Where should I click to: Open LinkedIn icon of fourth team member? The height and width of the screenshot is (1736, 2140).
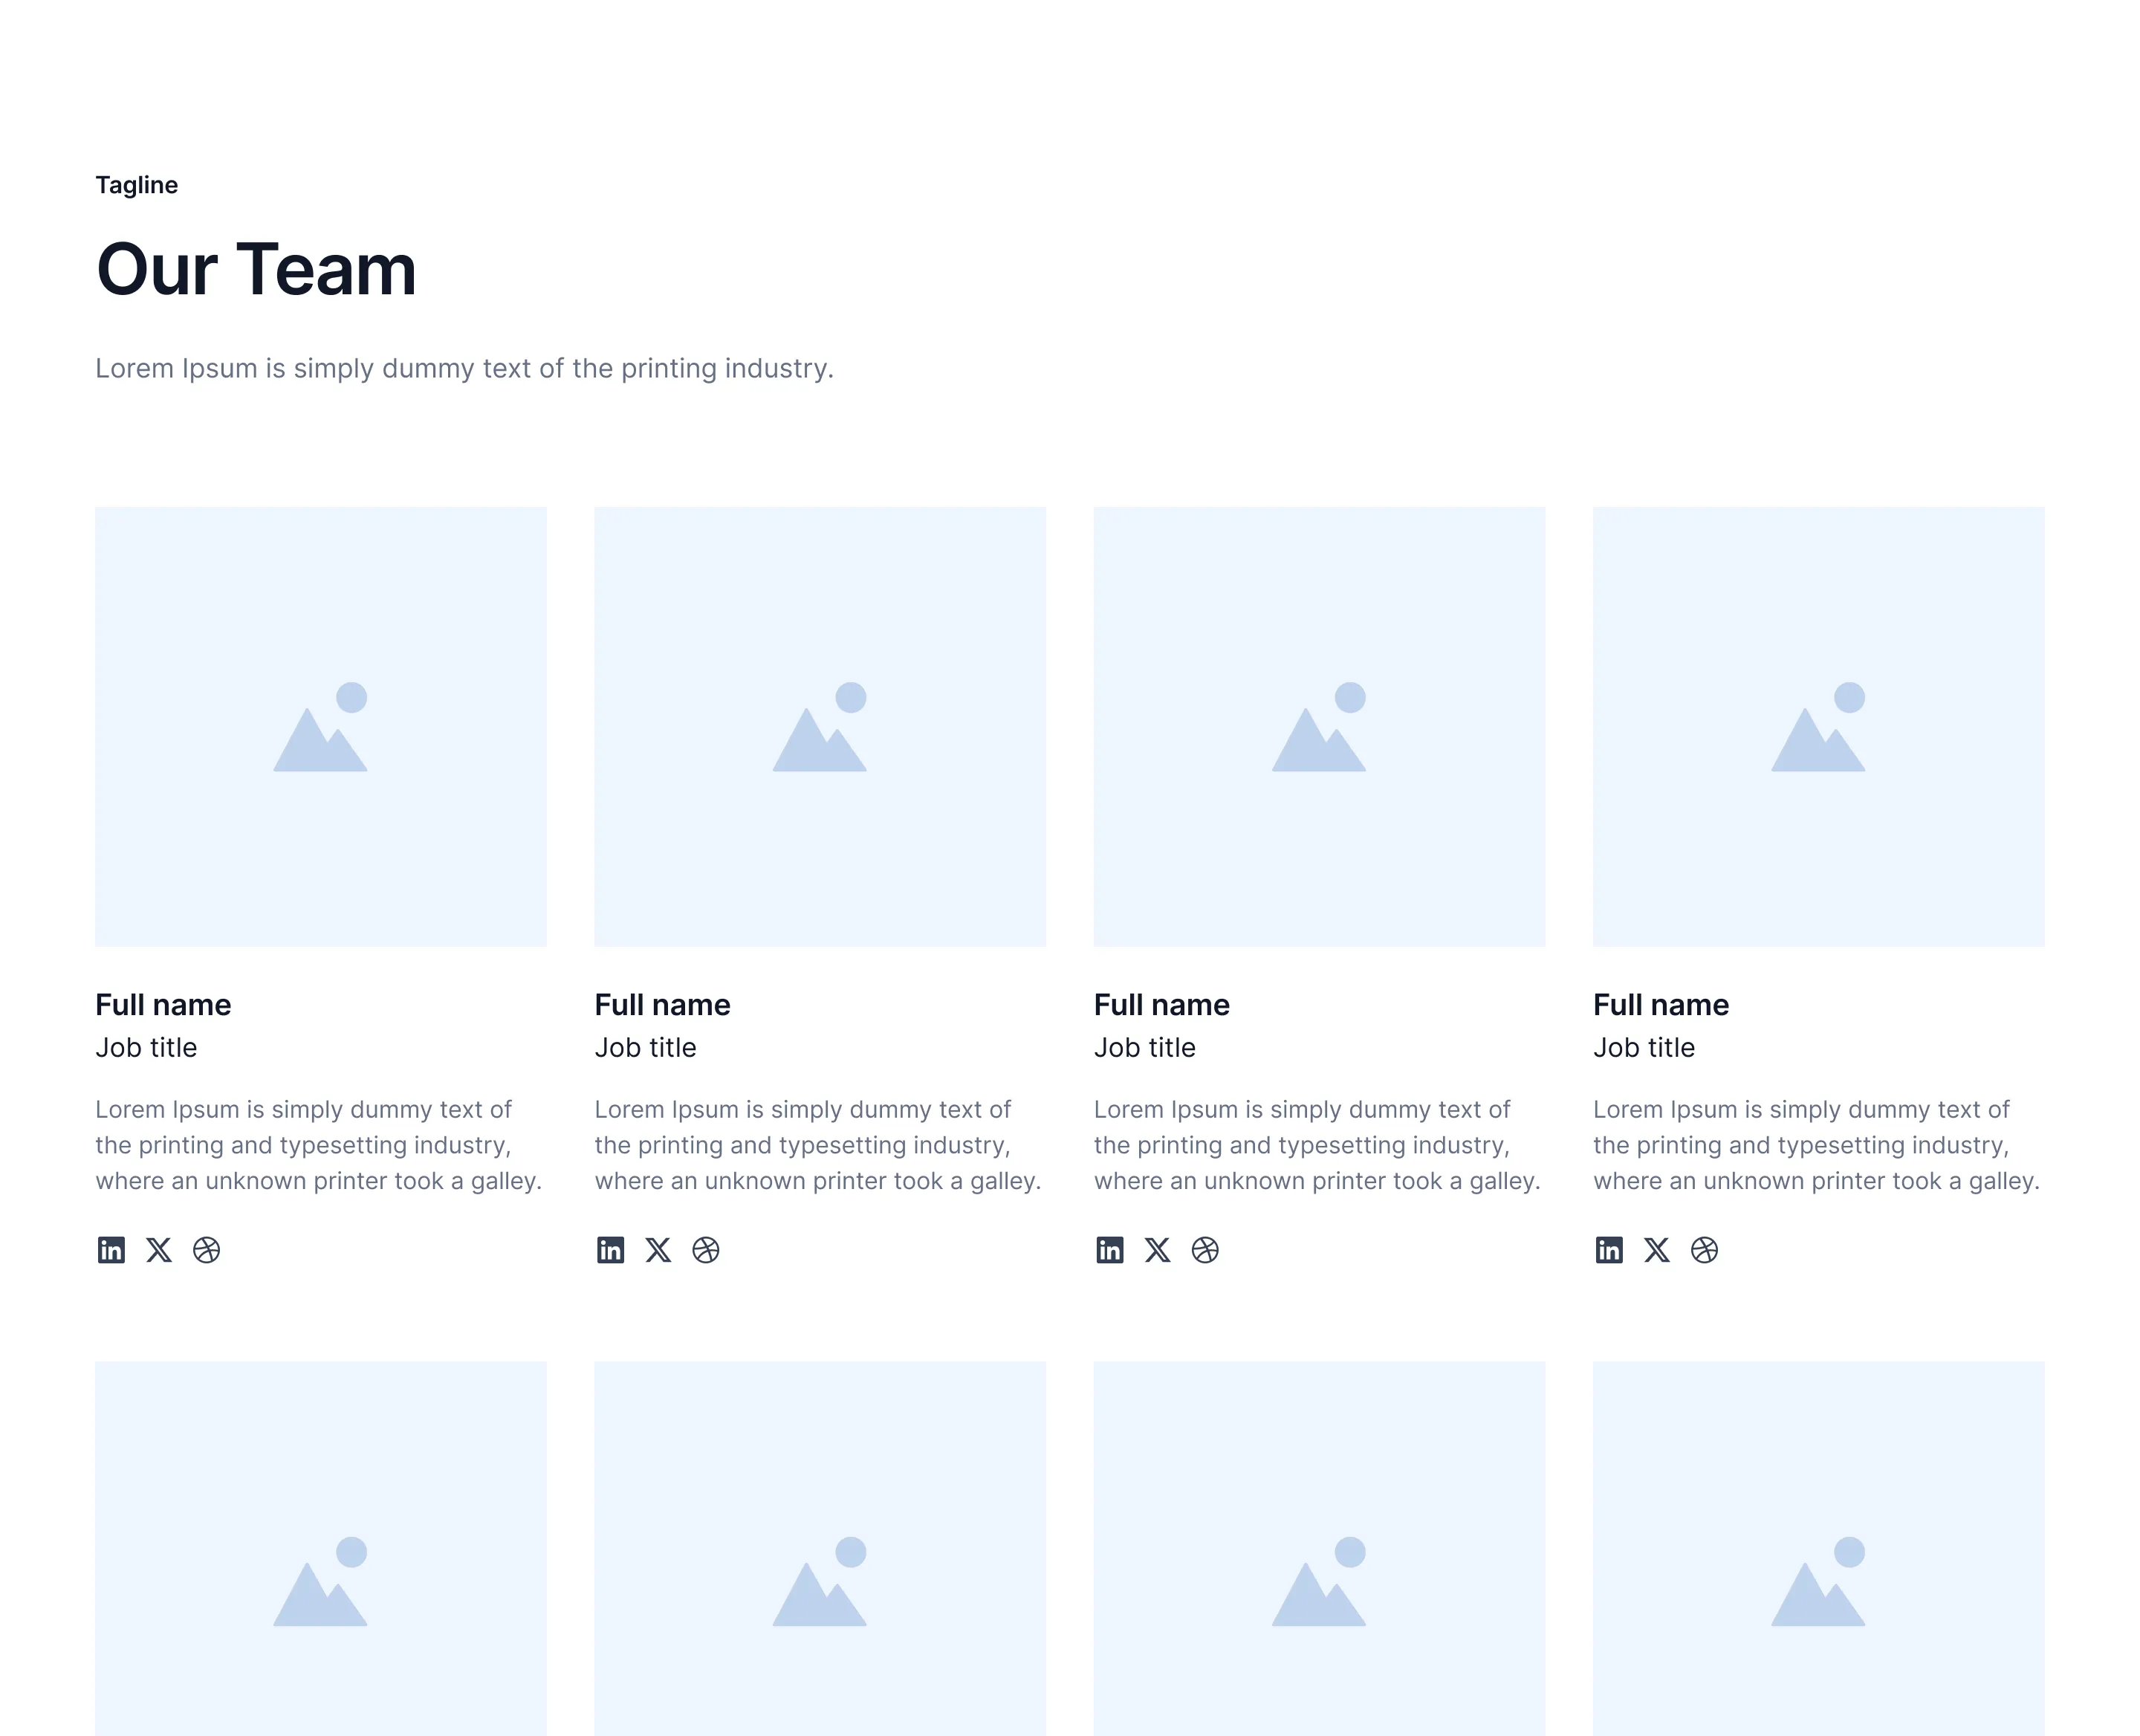1609,1250
